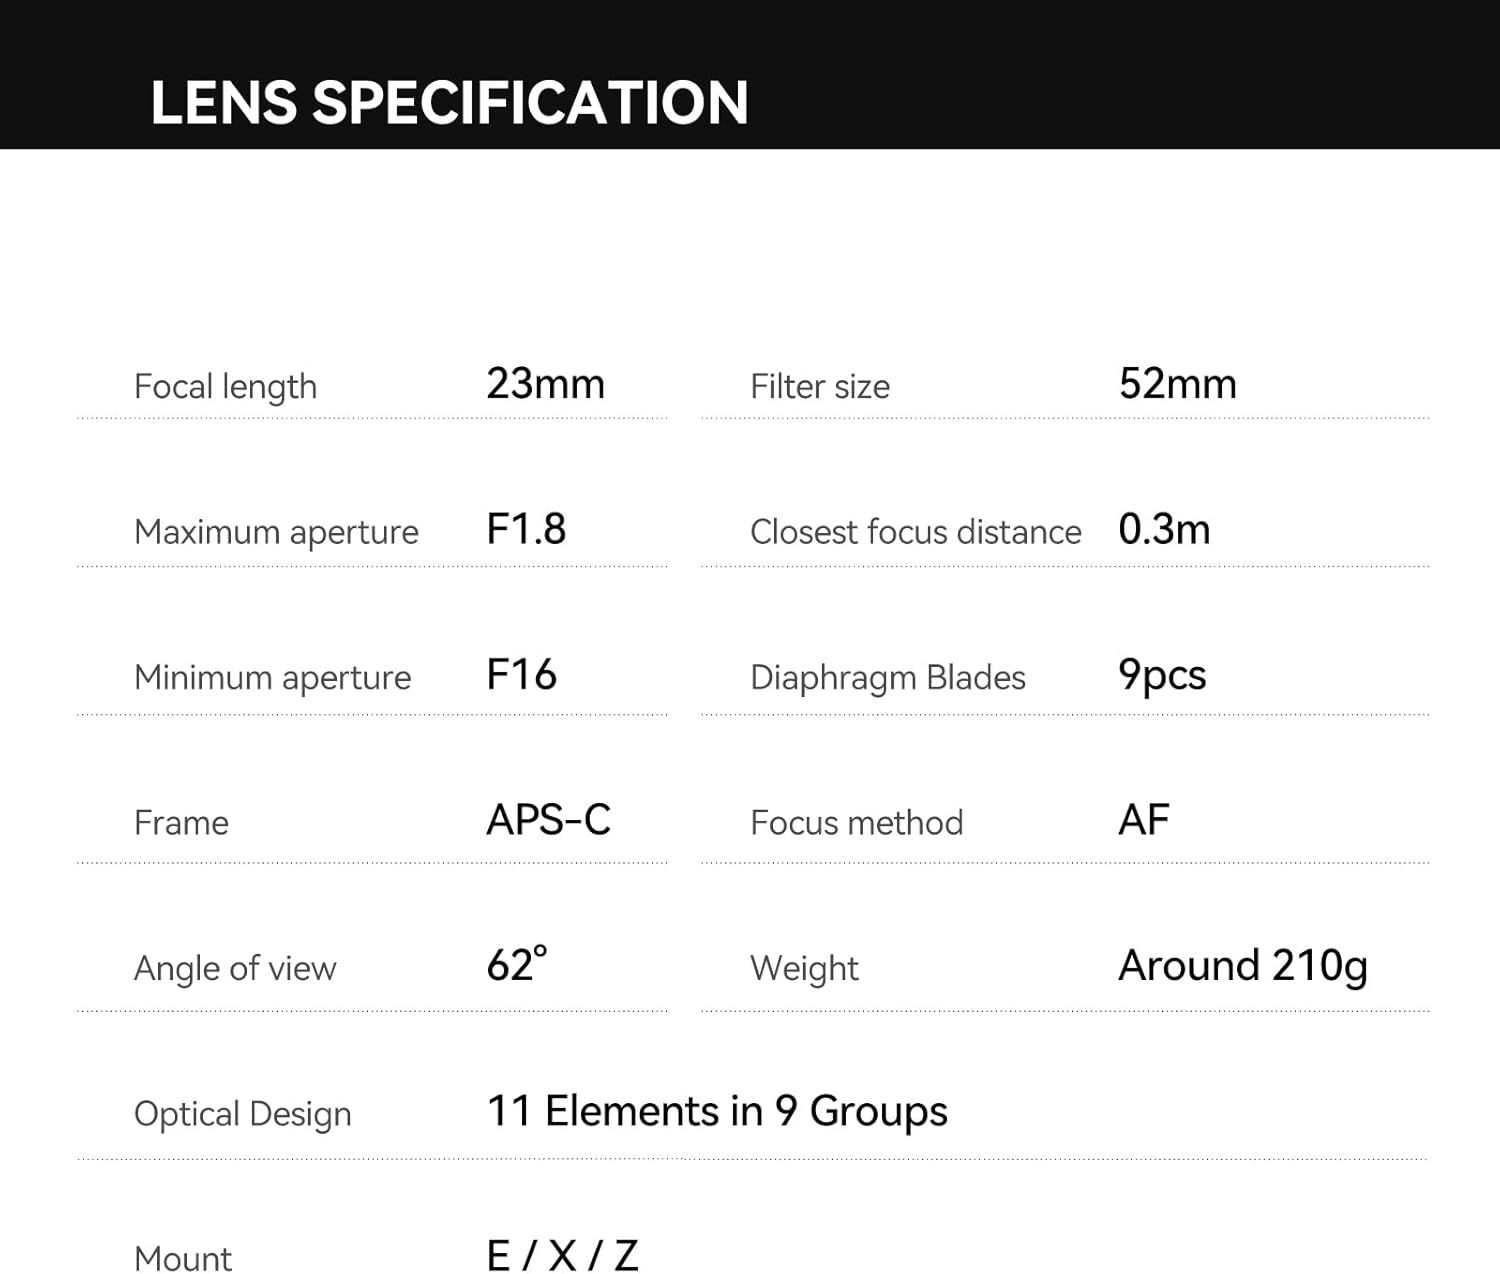Click the Closest focus distance label
The image size is (1500, 1274).
pos(915,532)
